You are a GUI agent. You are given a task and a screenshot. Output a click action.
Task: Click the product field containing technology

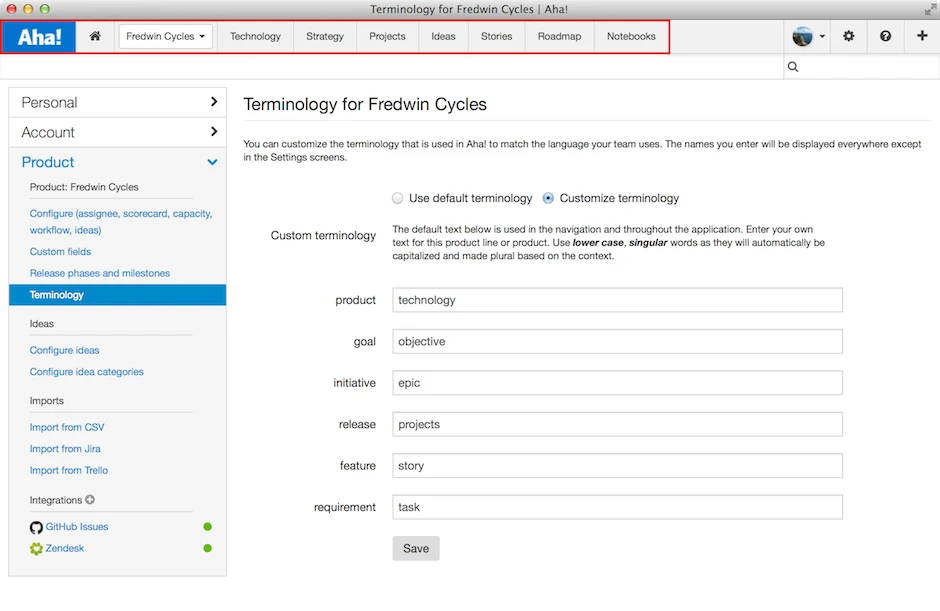[x=617, y=300]
